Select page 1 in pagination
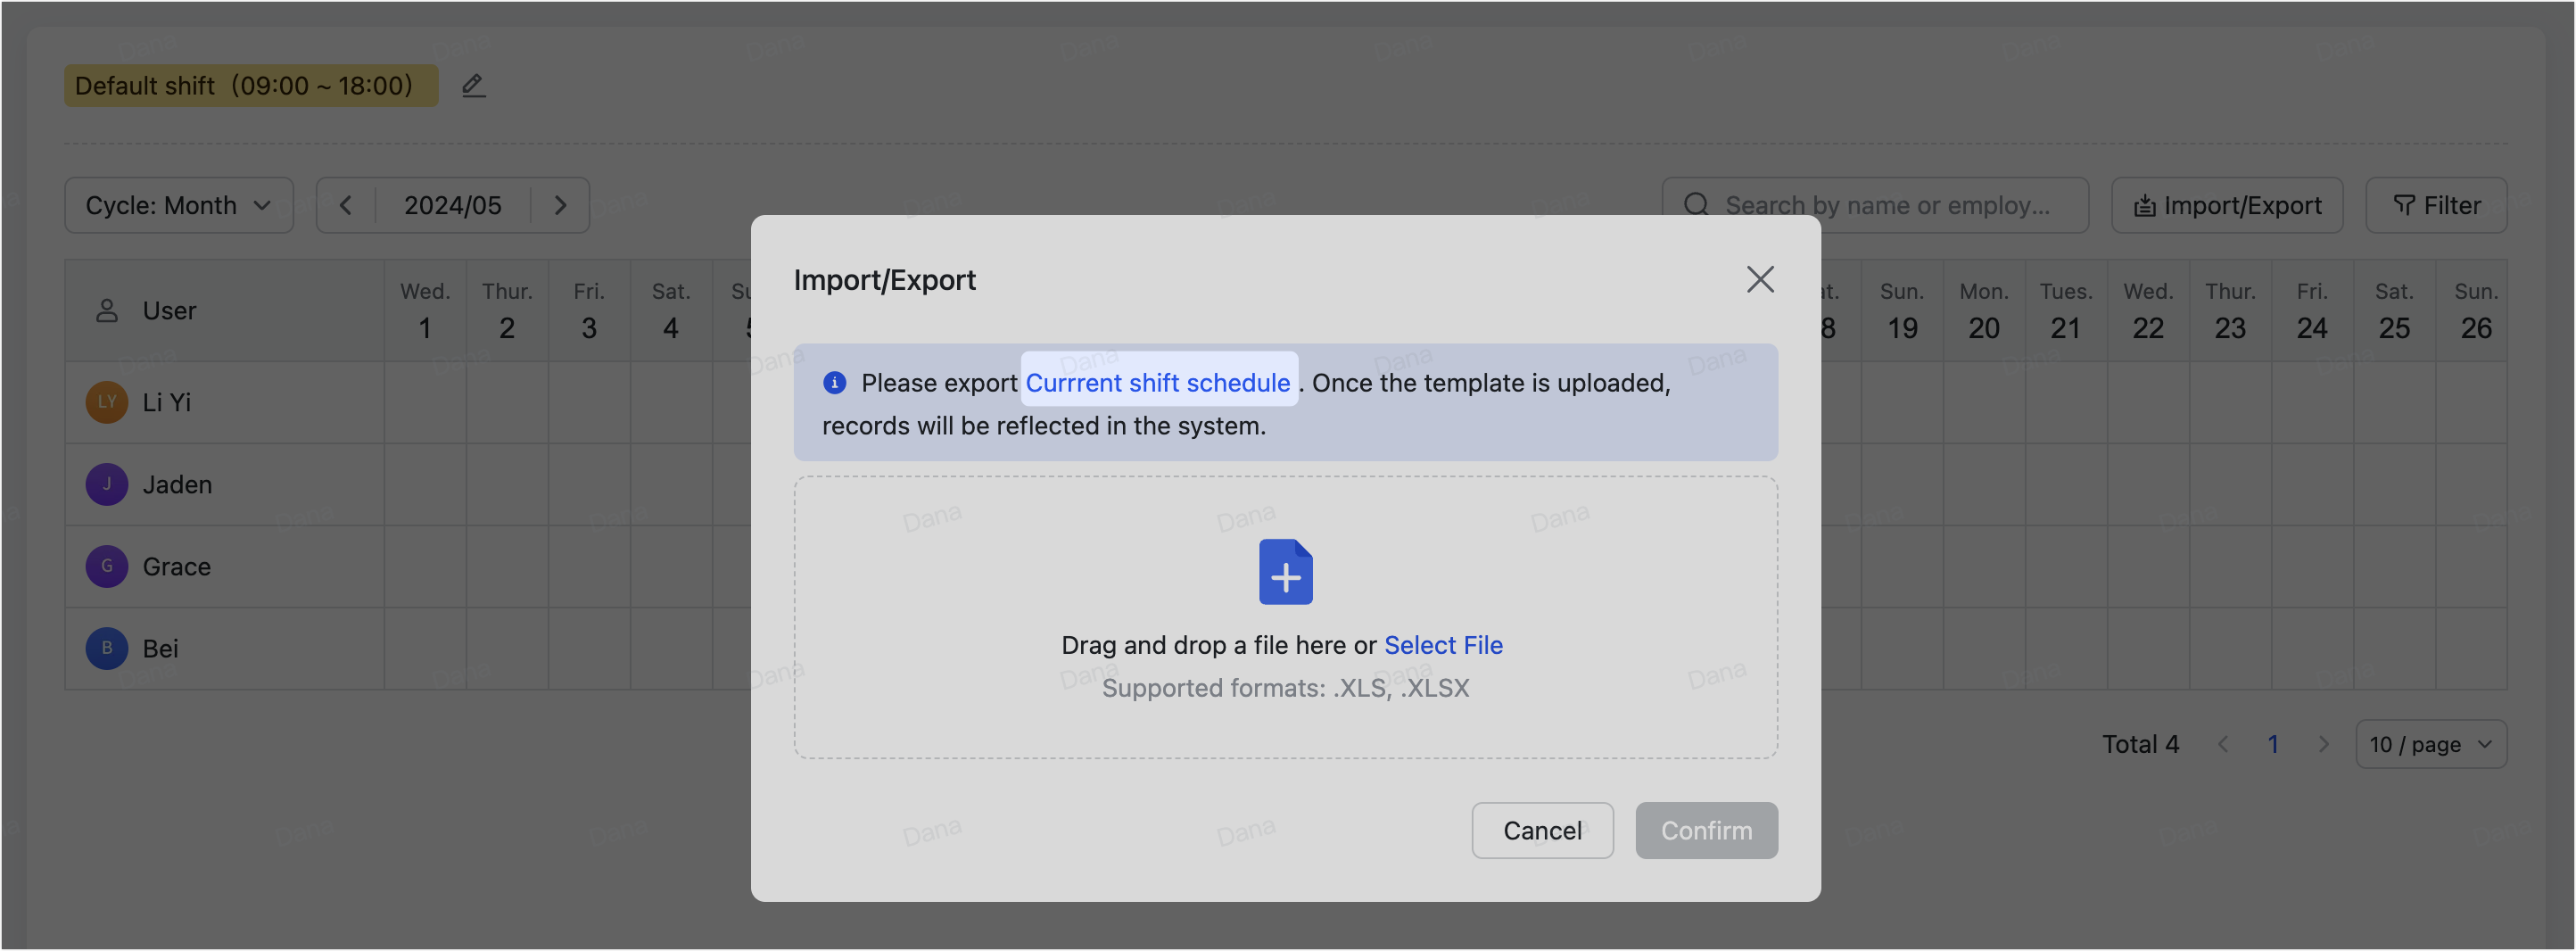Viewport: 2576px width, 951px height. tap(2272, 744)
